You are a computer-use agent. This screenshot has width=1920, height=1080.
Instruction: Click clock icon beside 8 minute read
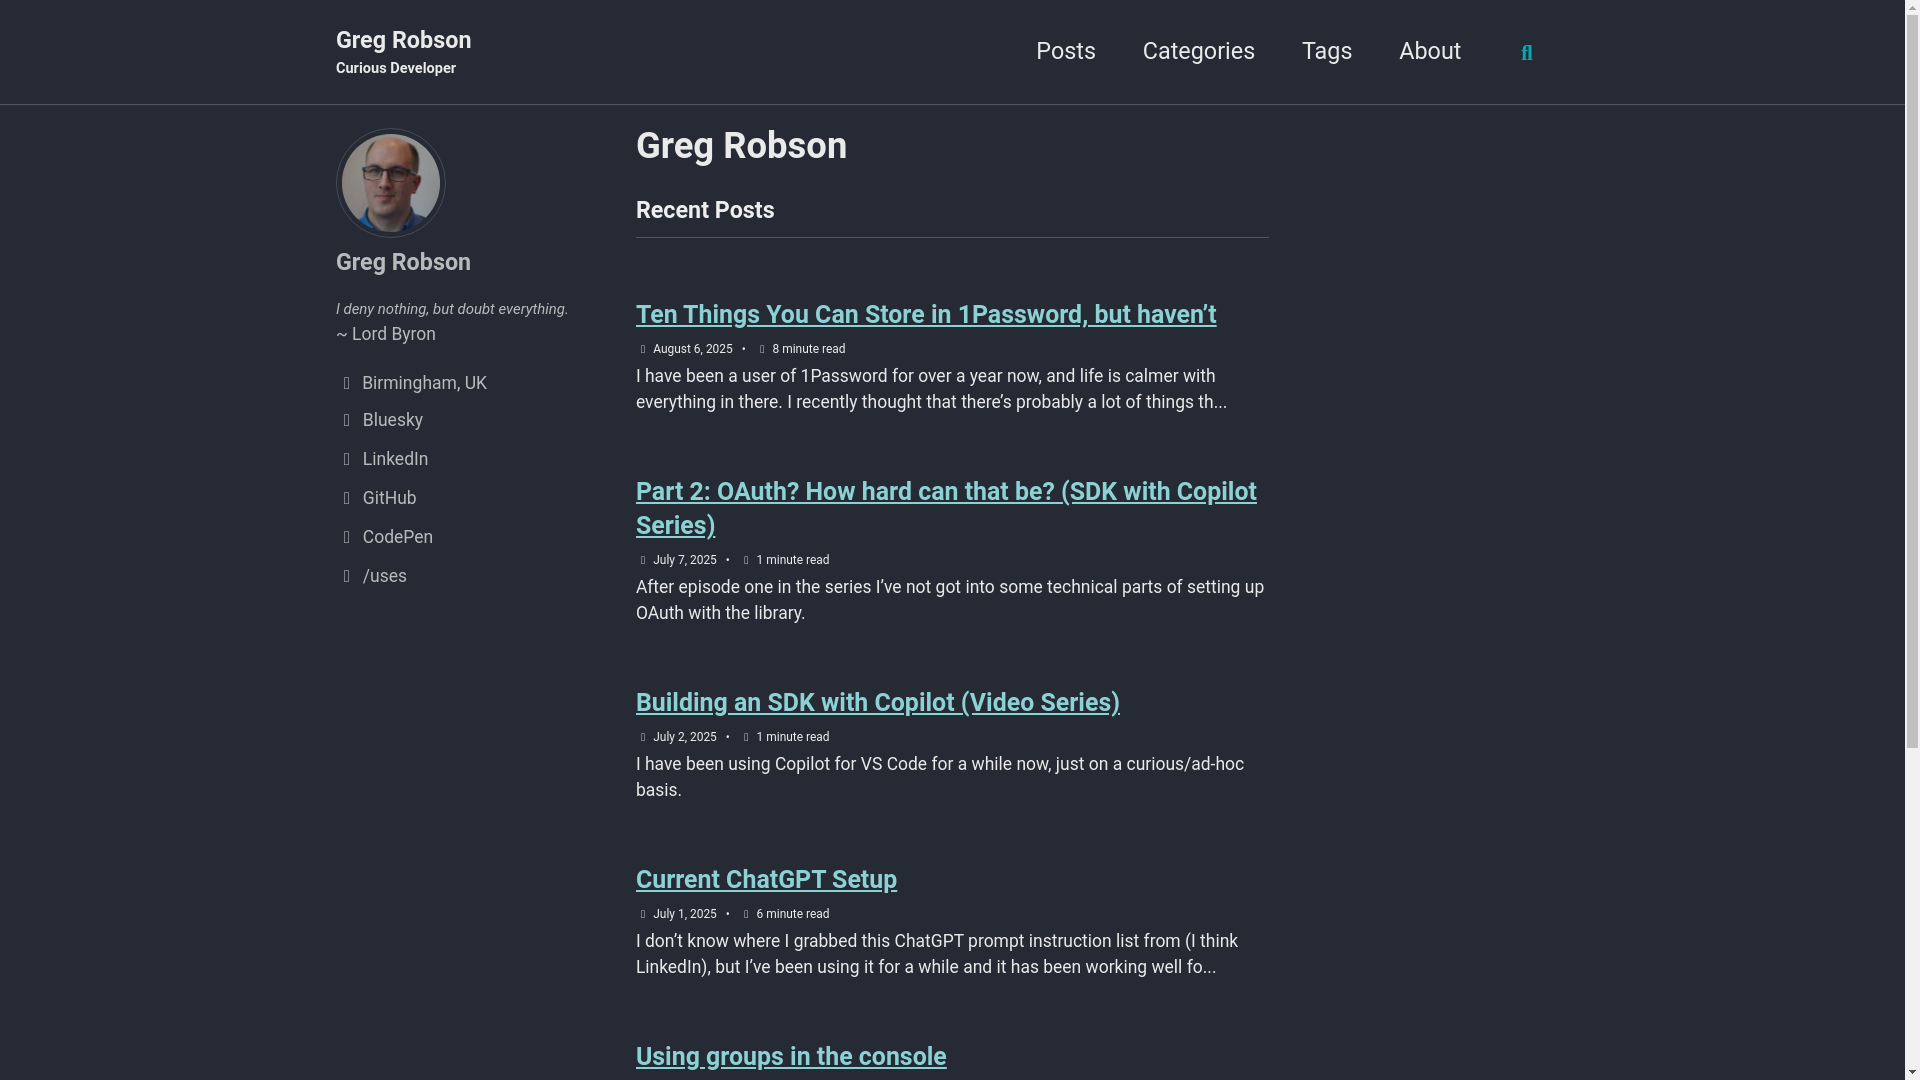pyautogui.click(x=762, y=349)
